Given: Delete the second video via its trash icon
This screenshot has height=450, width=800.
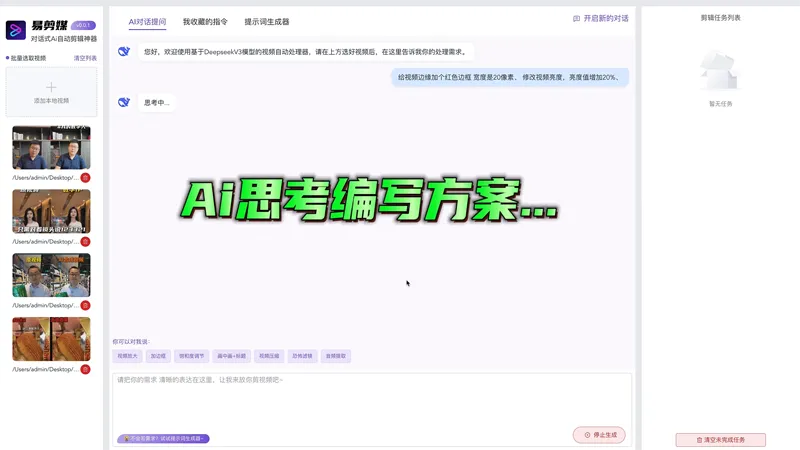Looking at the screenshot, I should pos(85,242).
